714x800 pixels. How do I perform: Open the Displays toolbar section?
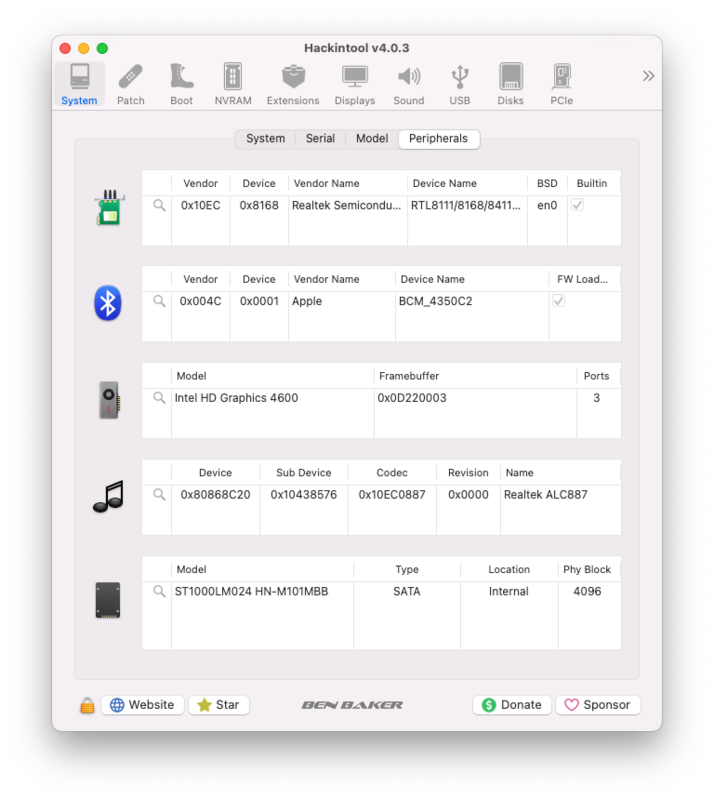pyautogui.click(x=355, y=85)
